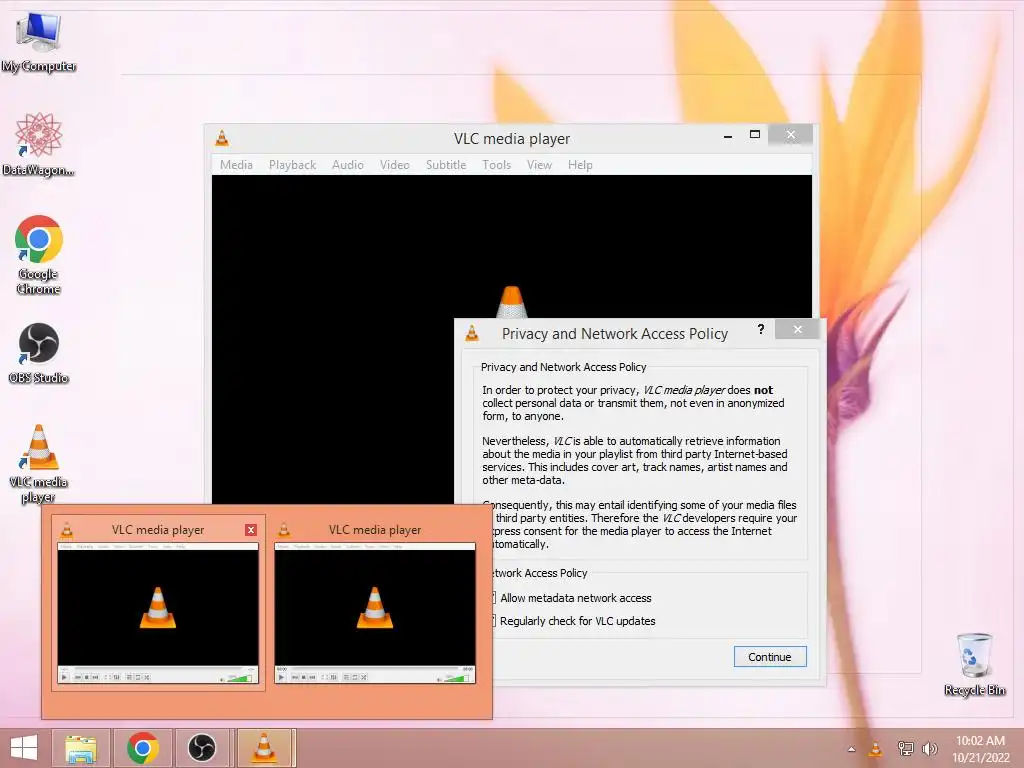
Task: Open the Help menu in VLC
Action: click(x=580, y=165)
